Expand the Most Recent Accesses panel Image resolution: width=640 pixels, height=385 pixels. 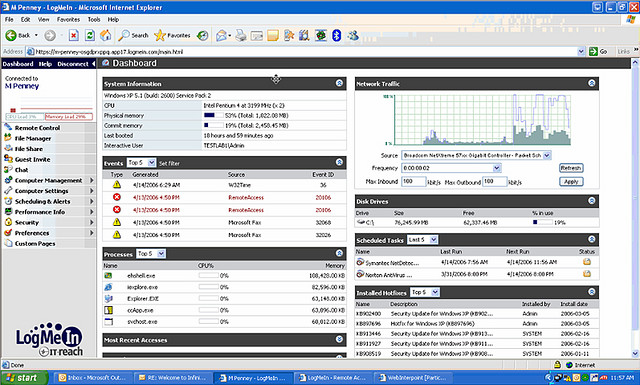click(339, 339)
